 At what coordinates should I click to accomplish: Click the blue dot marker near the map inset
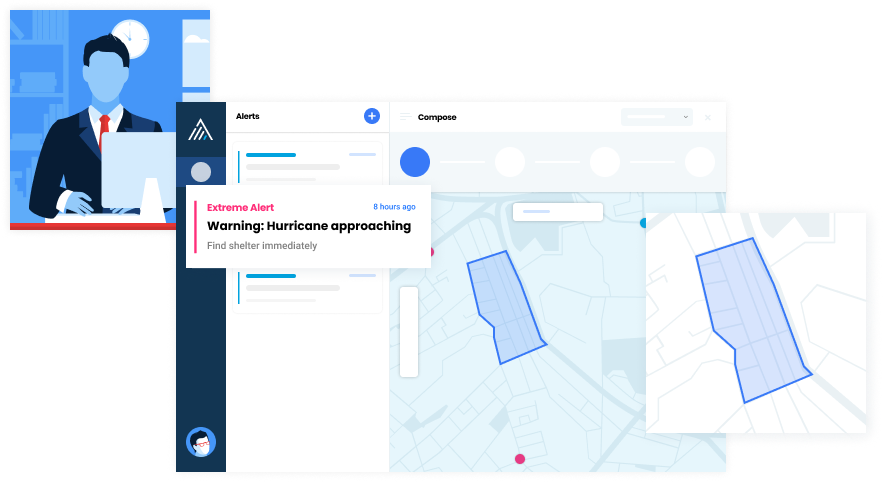coord(643,223)
